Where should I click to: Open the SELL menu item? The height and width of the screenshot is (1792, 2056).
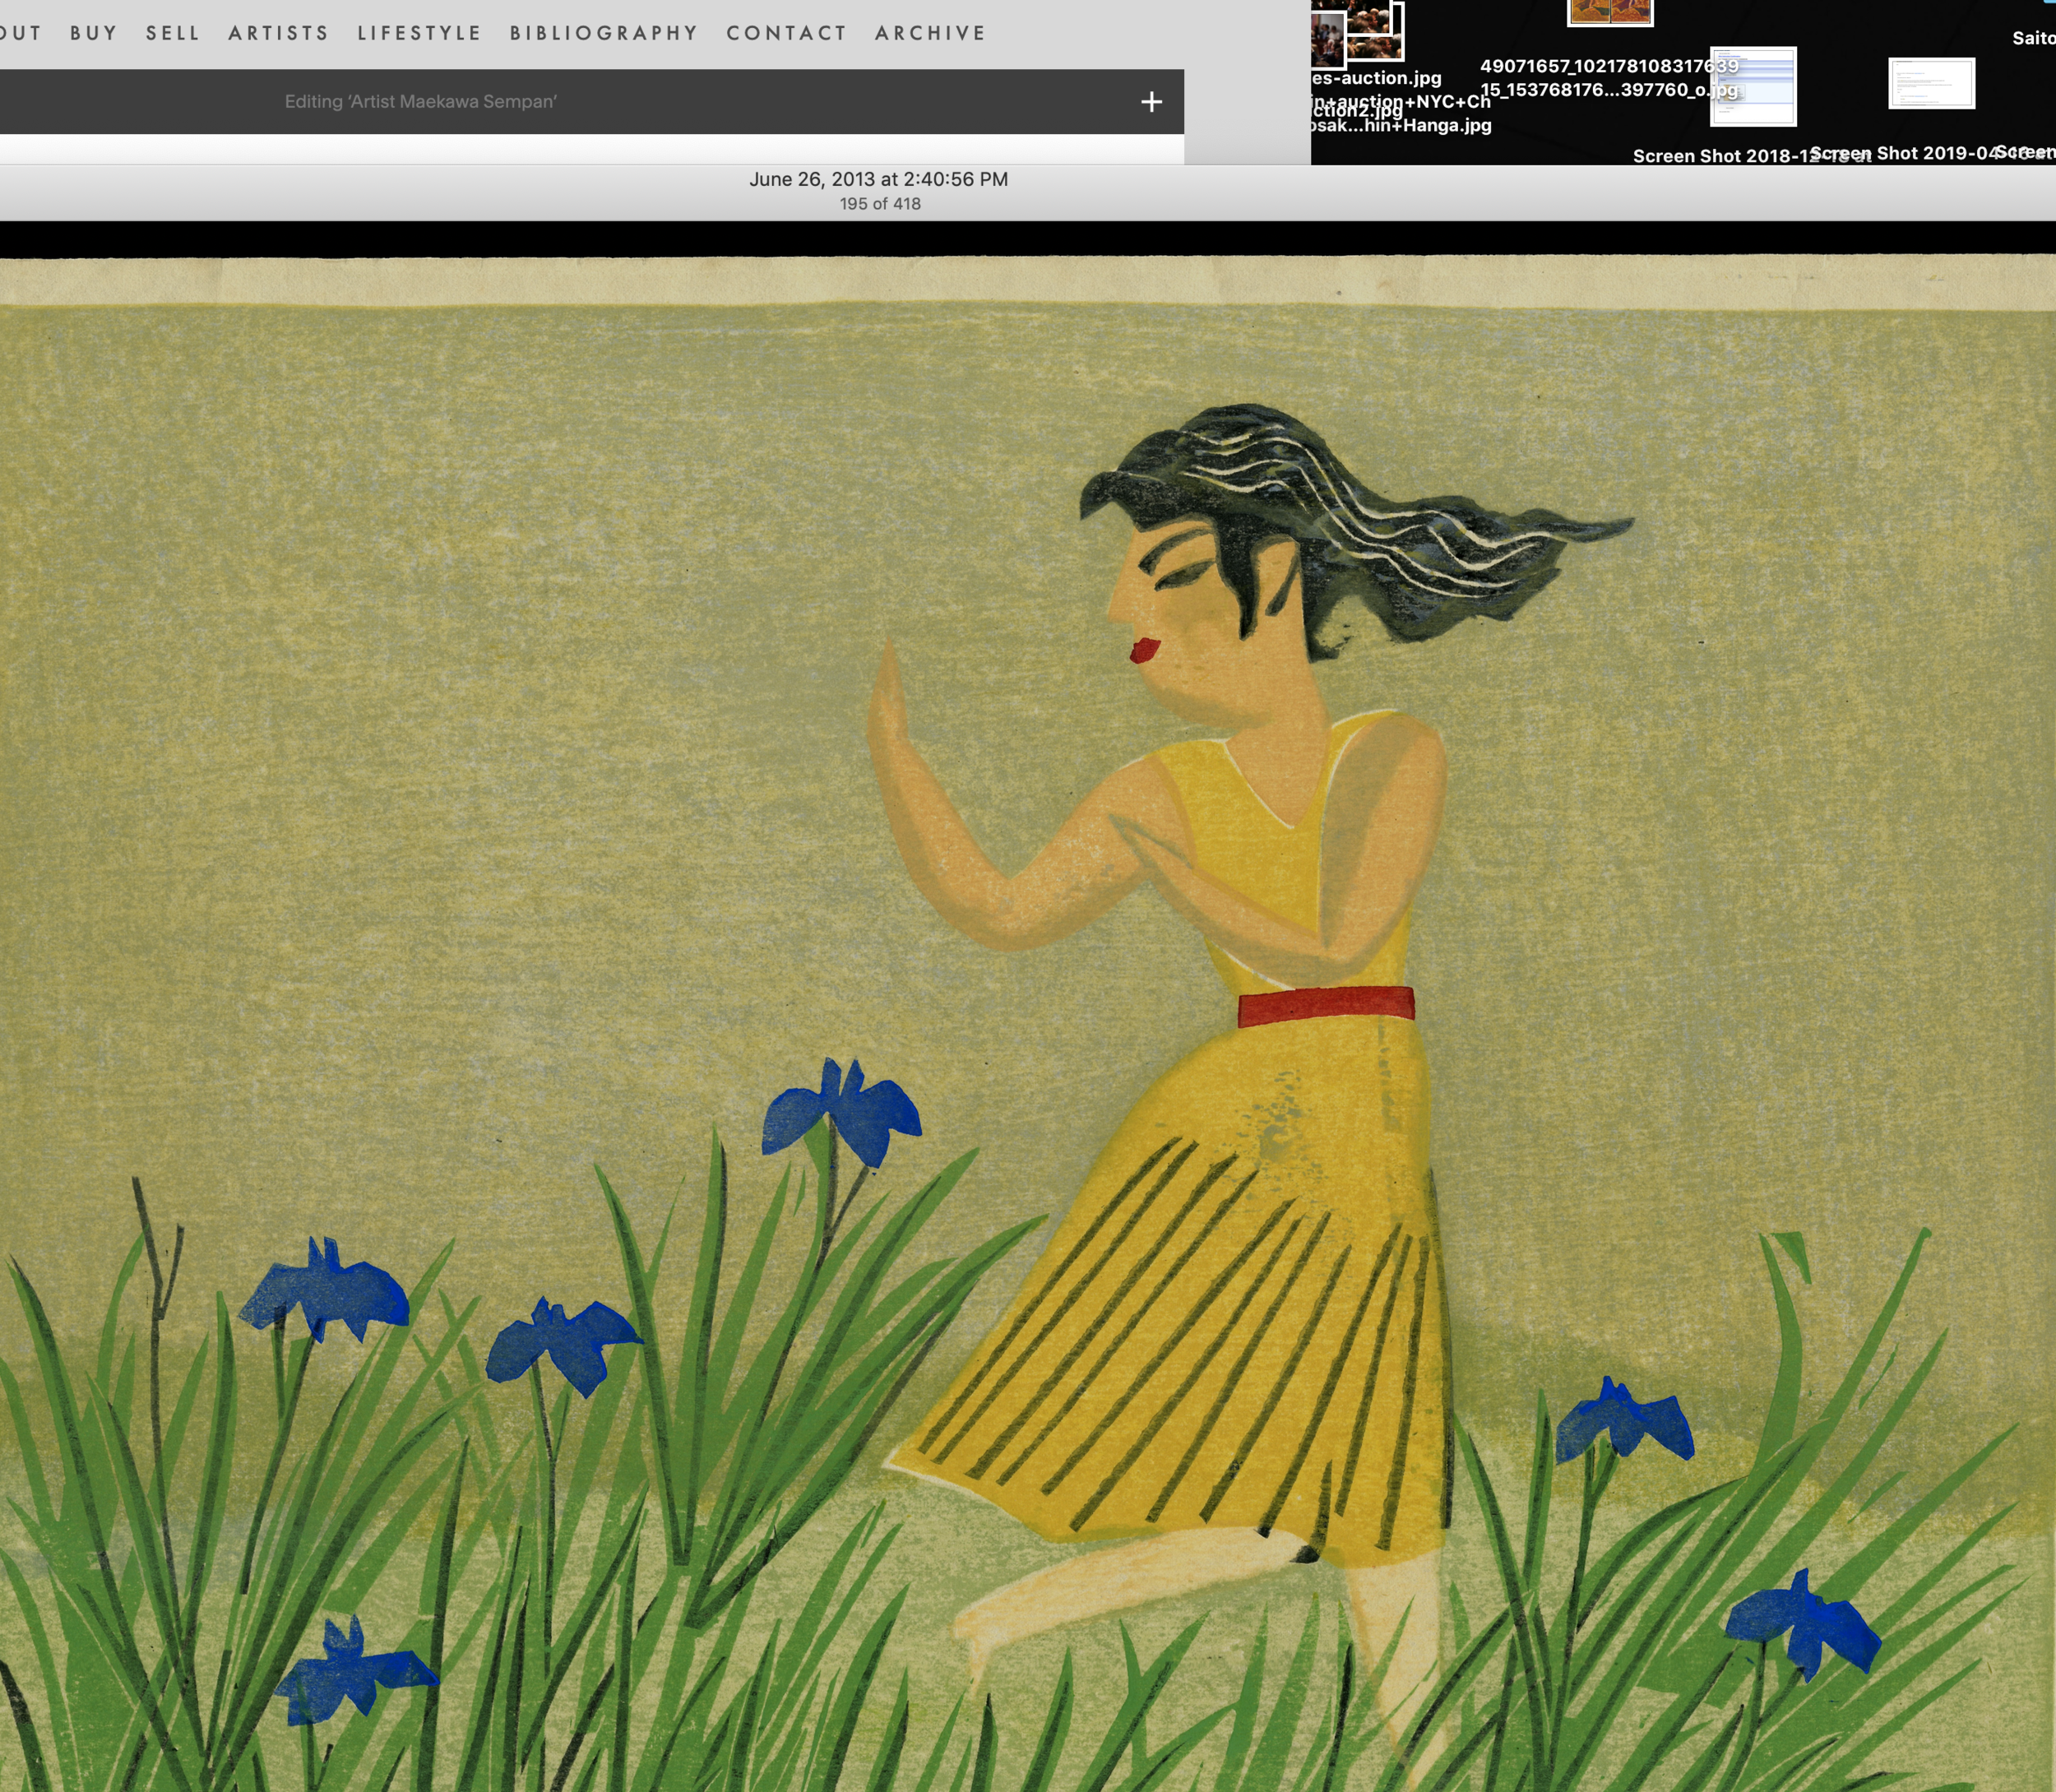pyautogui.click(x=173, y=33)
